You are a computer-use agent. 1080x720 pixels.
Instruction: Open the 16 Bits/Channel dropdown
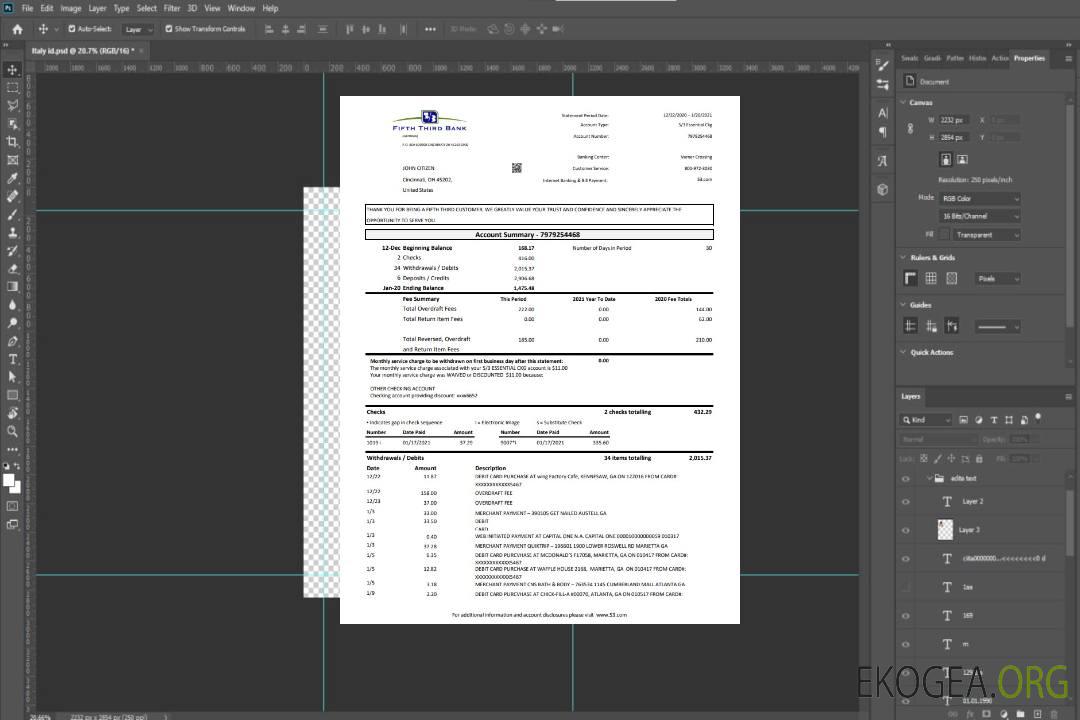(980, 216)
